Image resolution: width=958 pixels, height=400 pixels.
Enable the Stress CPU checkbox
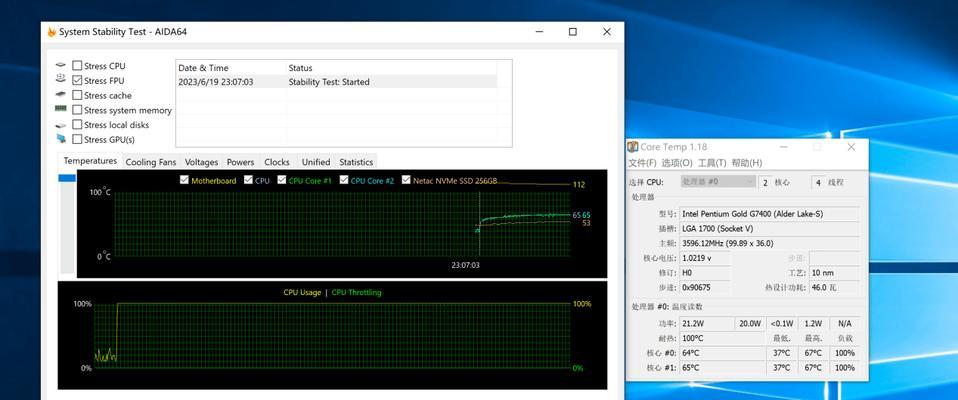pyautogui.click(x=77, y=65)
